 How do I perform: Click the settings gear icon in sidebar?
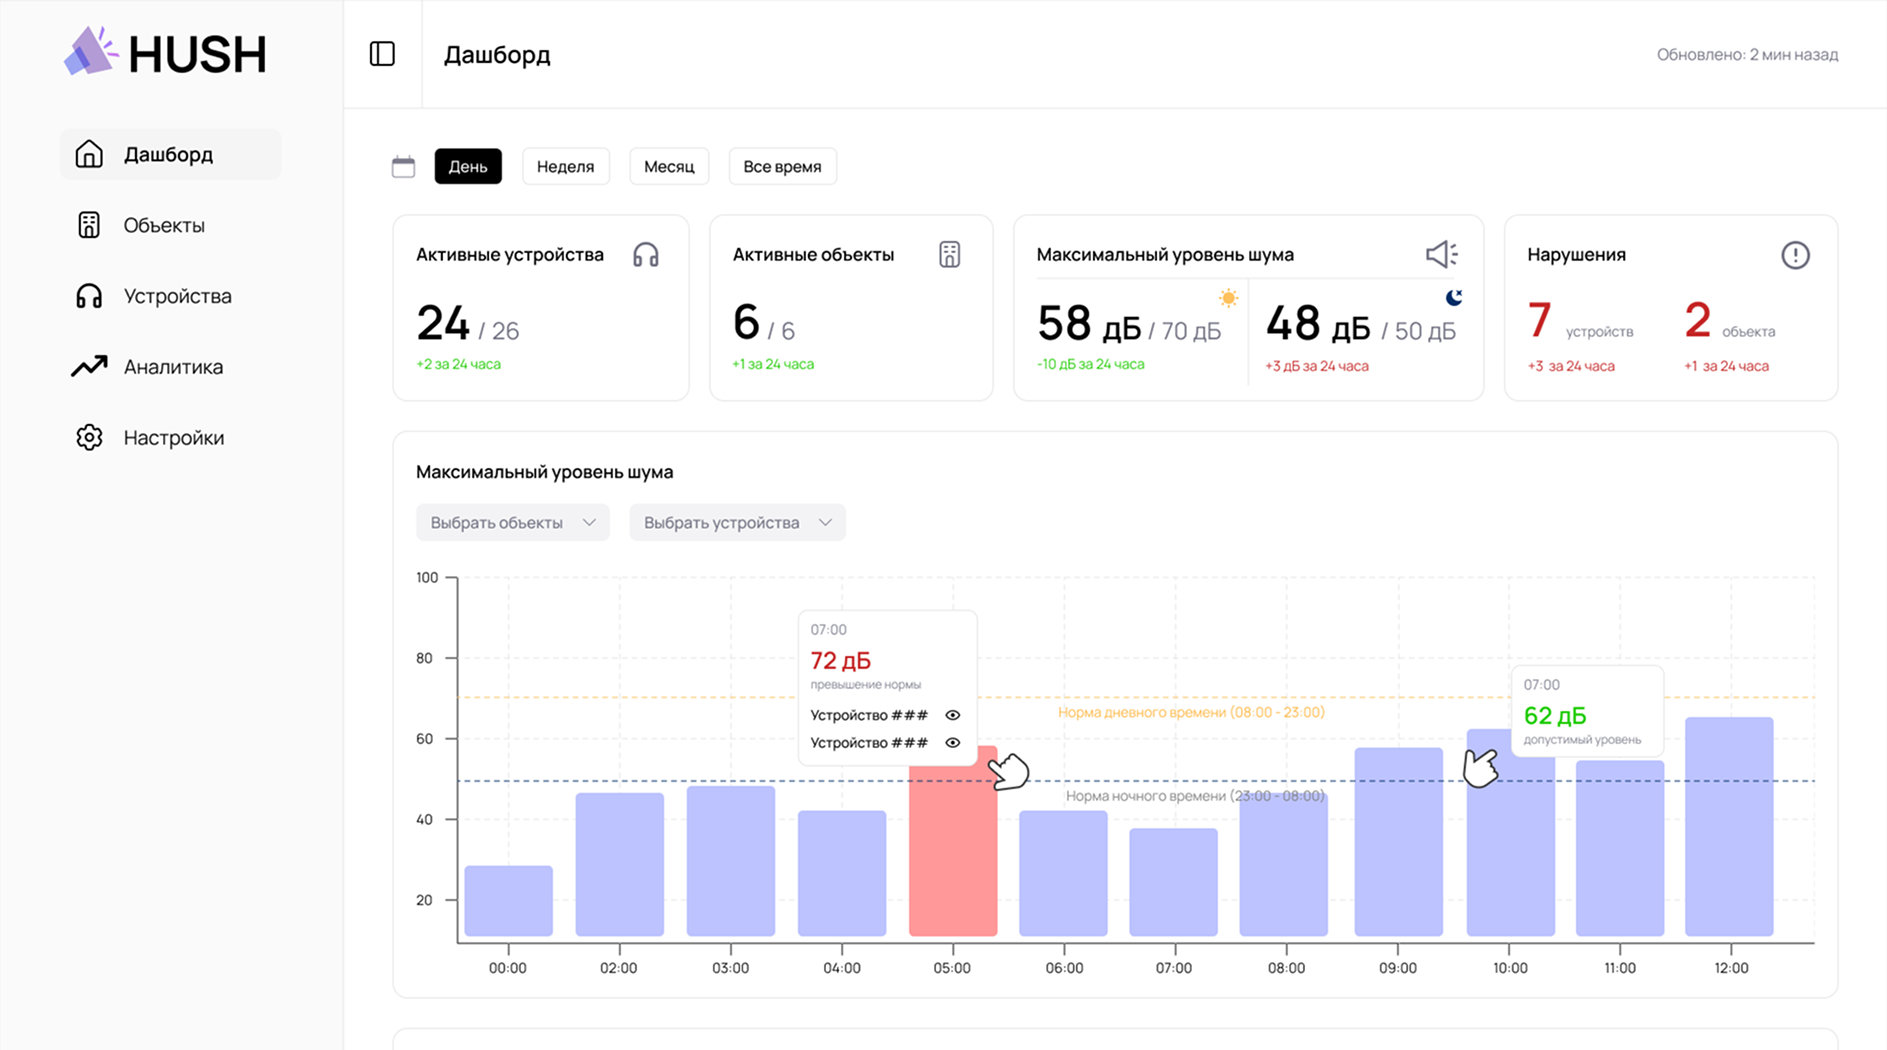[x=89, y=438]
